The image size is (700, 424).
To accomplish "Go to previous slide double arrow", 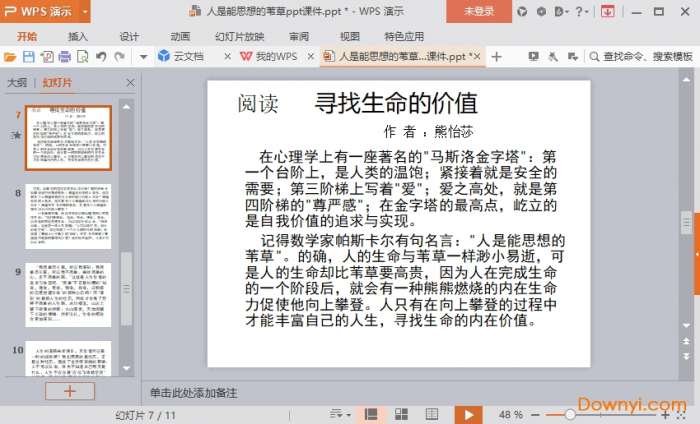I will (686, 341).
